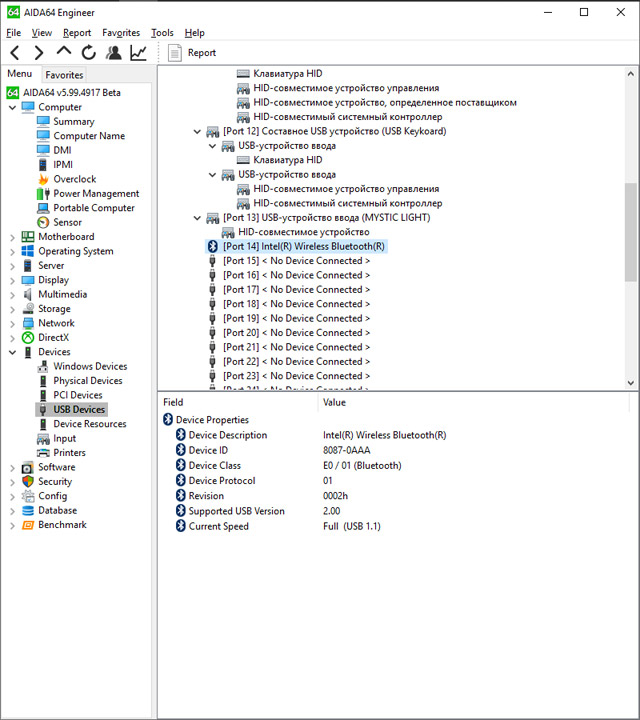Screen dimensions: 640x720
Task: Switch to the Favorites tab
Action: 64,75
